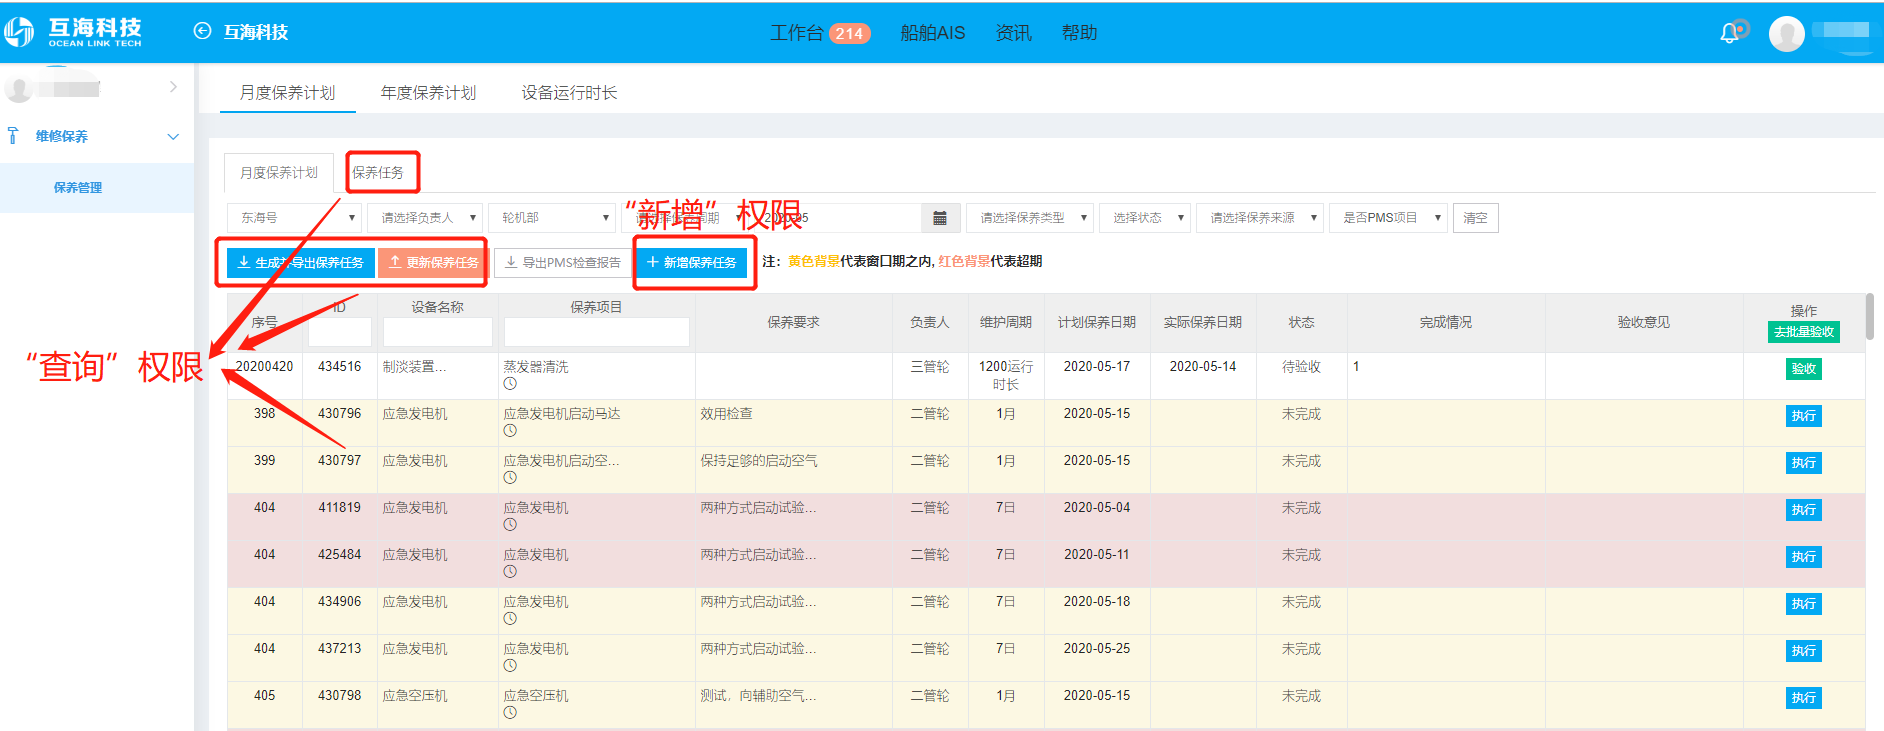The image size is (1884, 731).
Task: Switch to 月度保养计划 top tab
Action: click(287, 92)
